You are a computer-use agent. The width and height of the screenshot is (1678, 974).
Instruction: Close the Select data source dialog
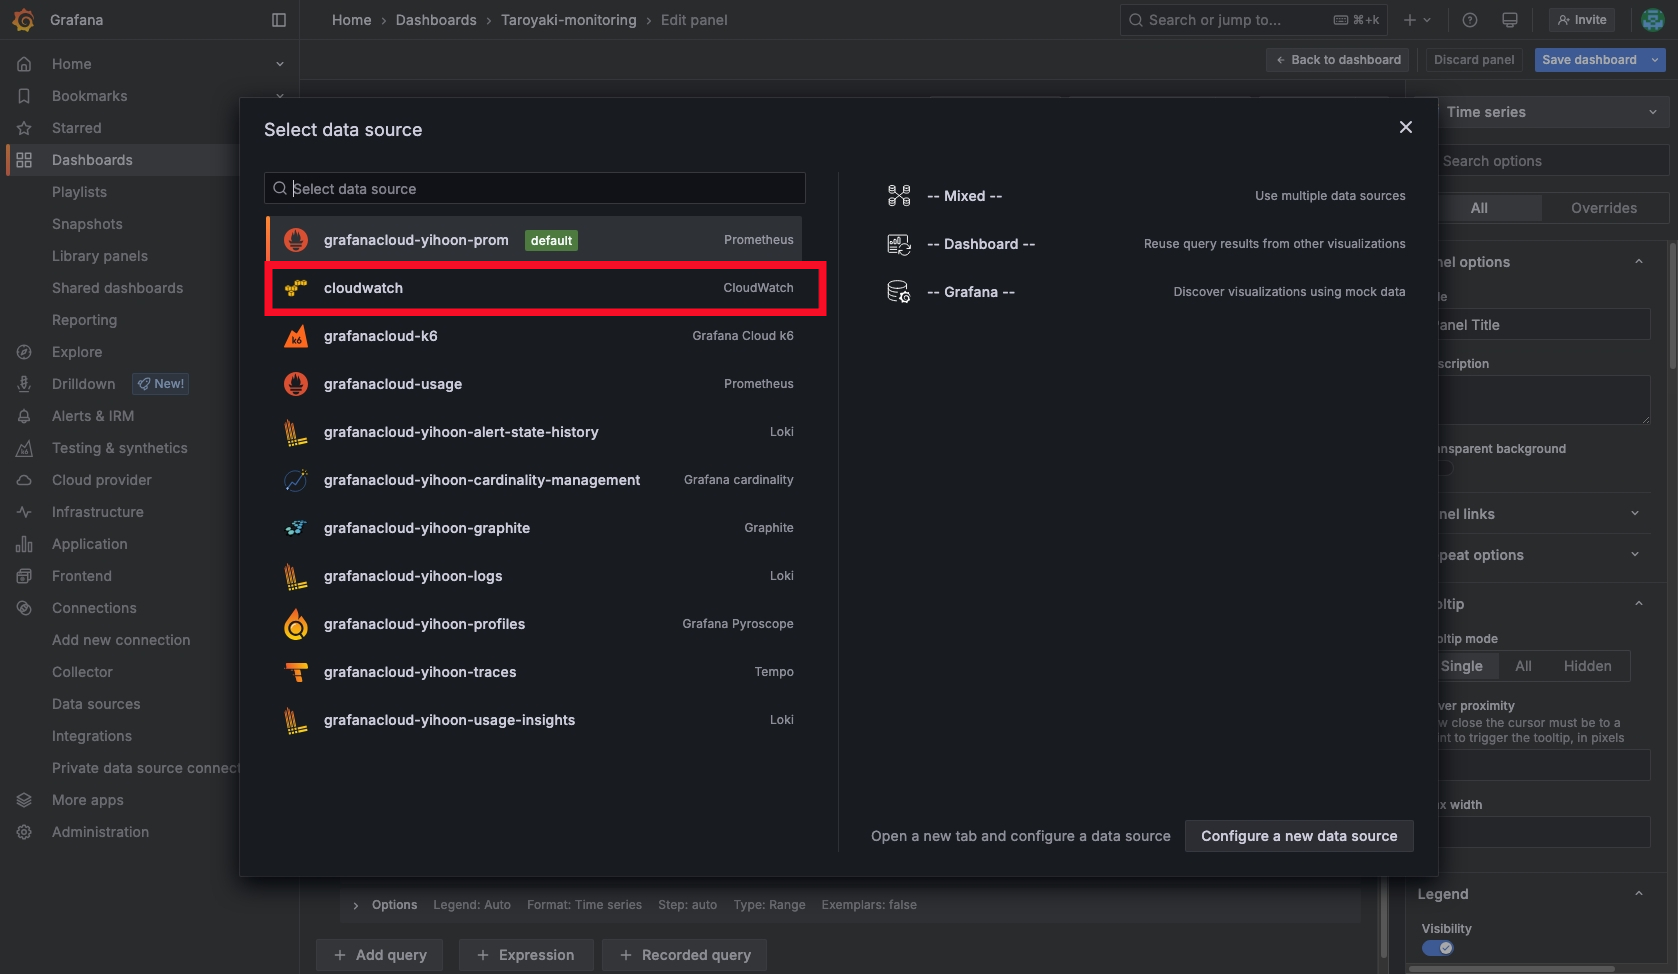click(x=1406, y=127)
